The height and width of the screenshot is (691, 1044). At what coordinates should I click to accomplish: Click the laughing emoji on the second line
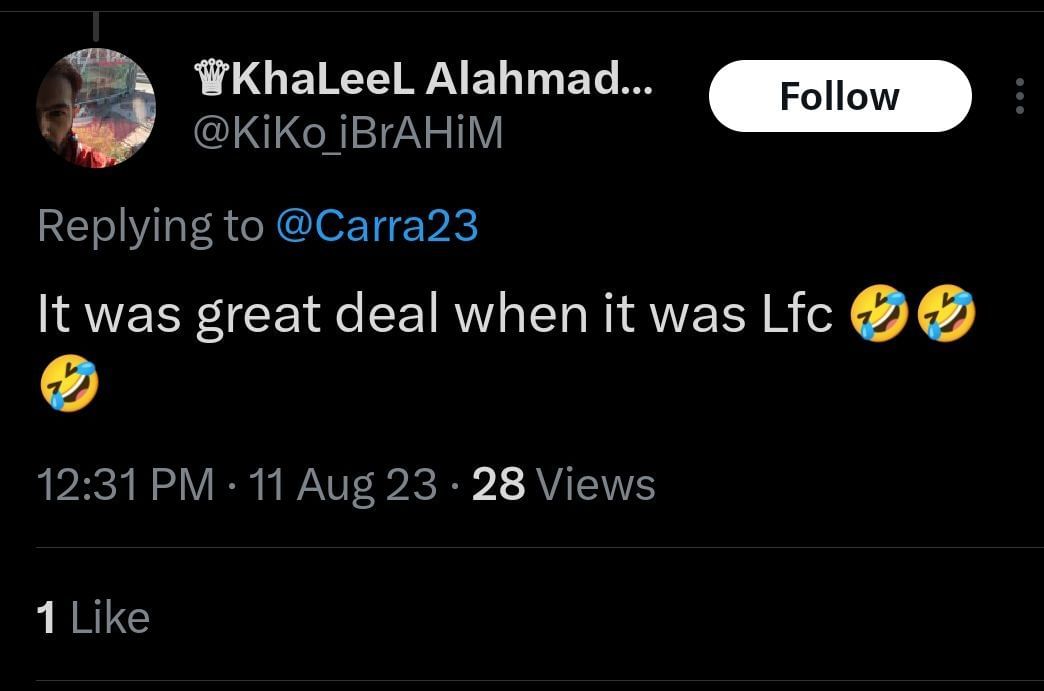[69, 385]
